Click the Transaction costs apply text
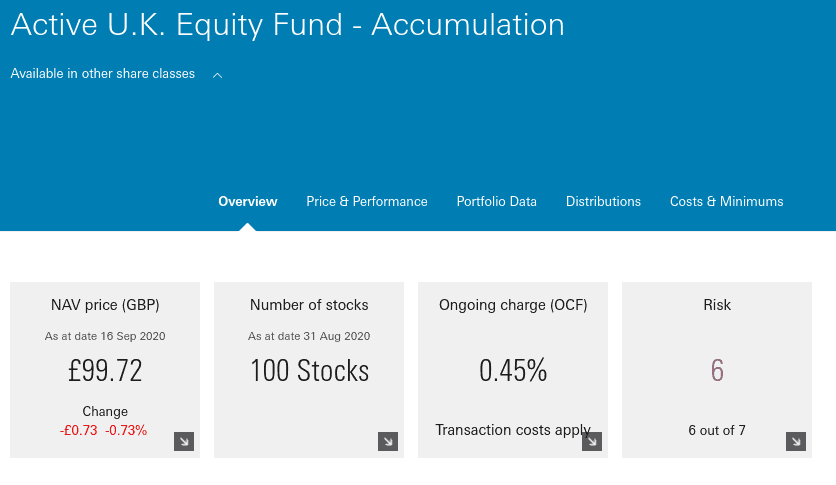 513,430
